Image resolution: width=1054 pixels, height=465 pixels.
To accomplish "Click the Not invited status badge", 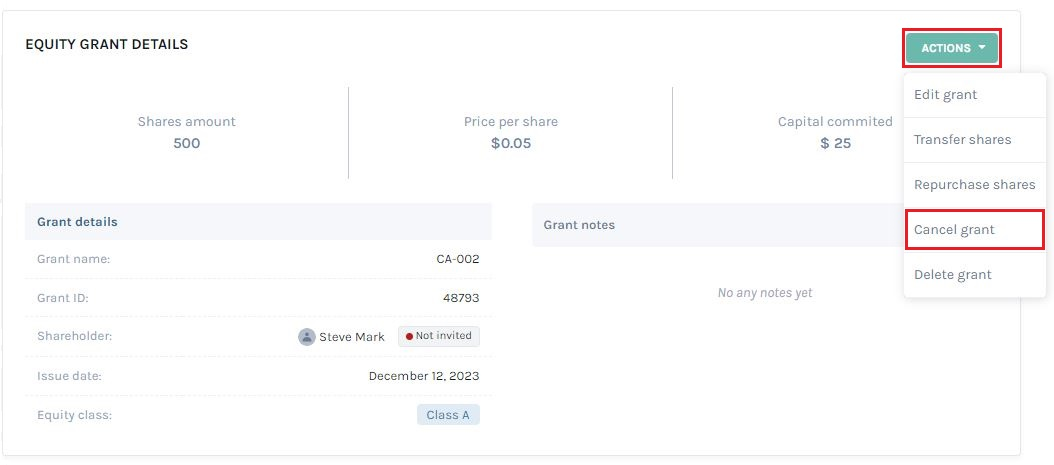I will point(439,336).
